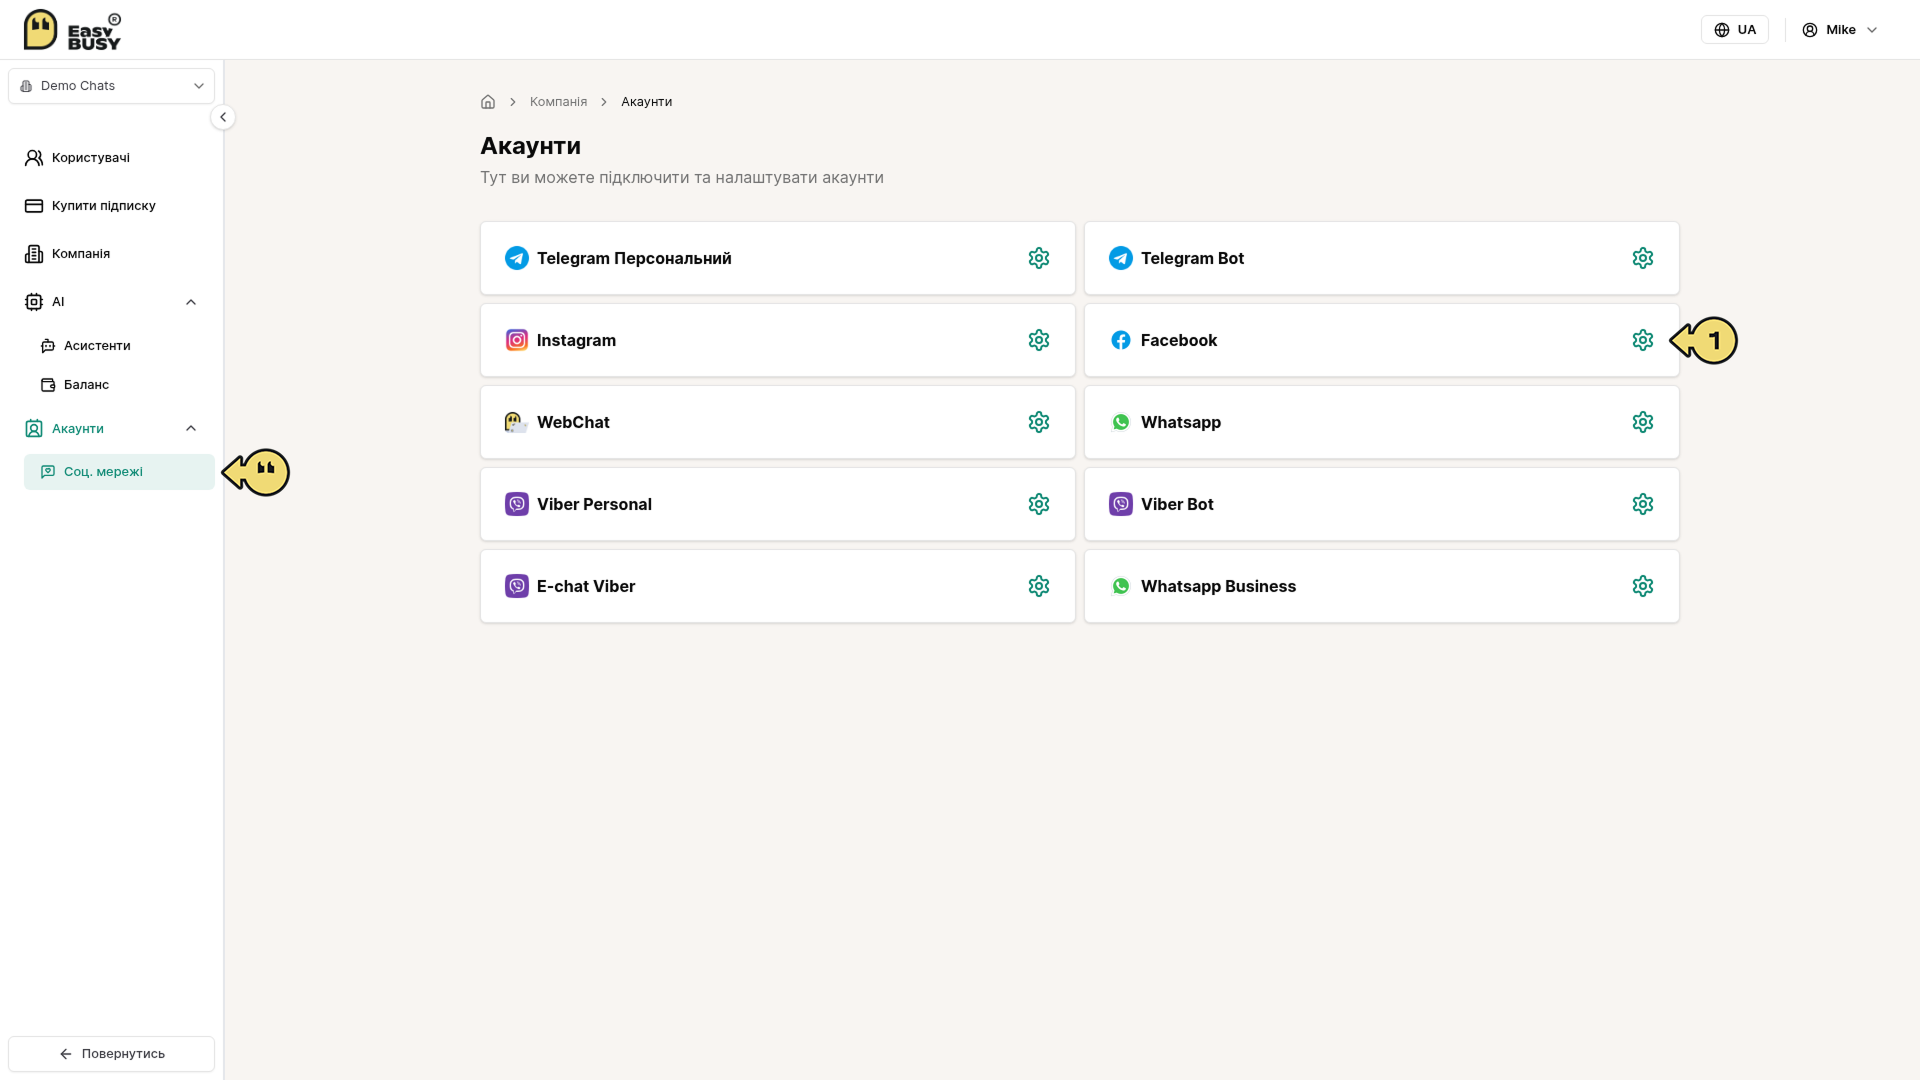Click the Компанія breadcrumb link
This screenshot has width=1920, height=1080.
coord(558,102)
